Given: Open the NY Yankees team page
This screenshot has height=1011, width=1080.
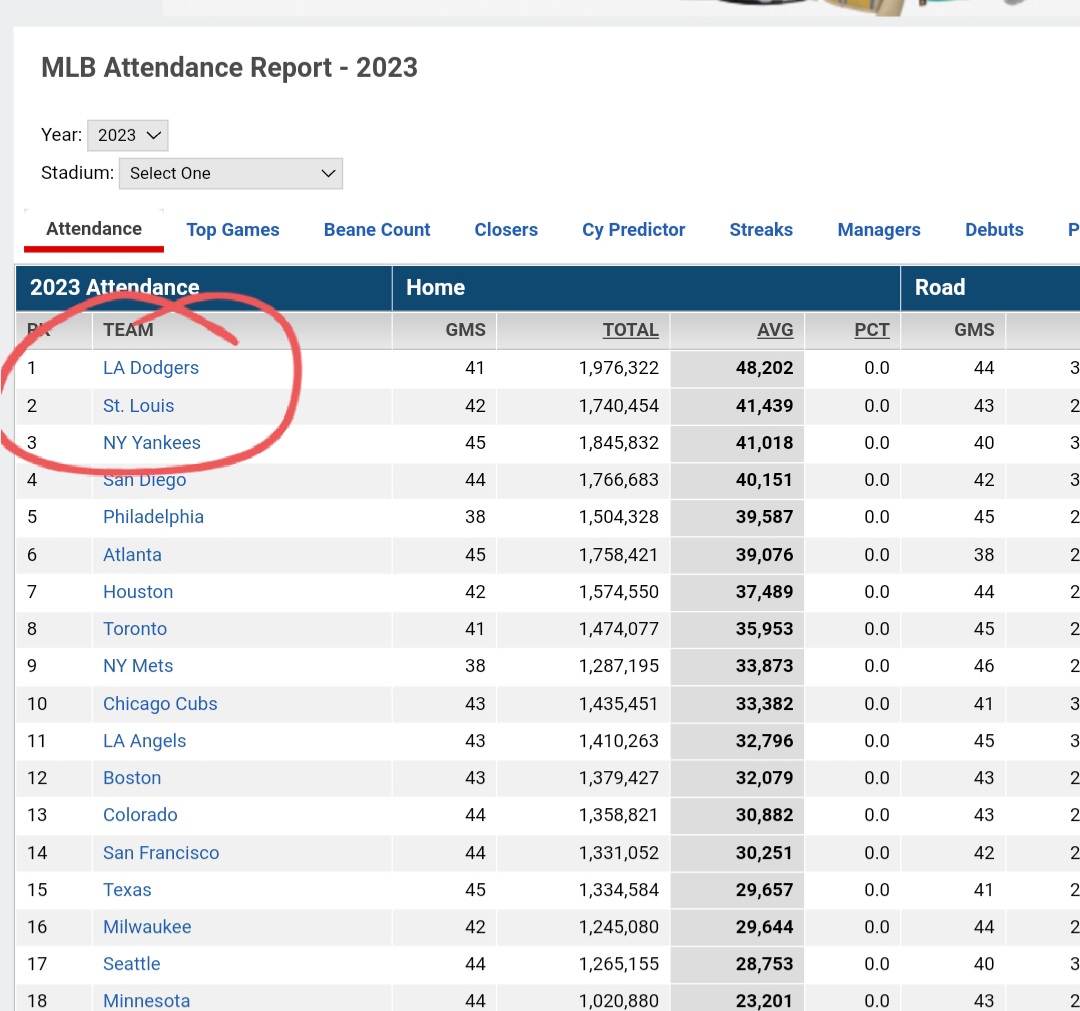Looking at the screenshot, I should pyautogui.click(x=152, y=443).
